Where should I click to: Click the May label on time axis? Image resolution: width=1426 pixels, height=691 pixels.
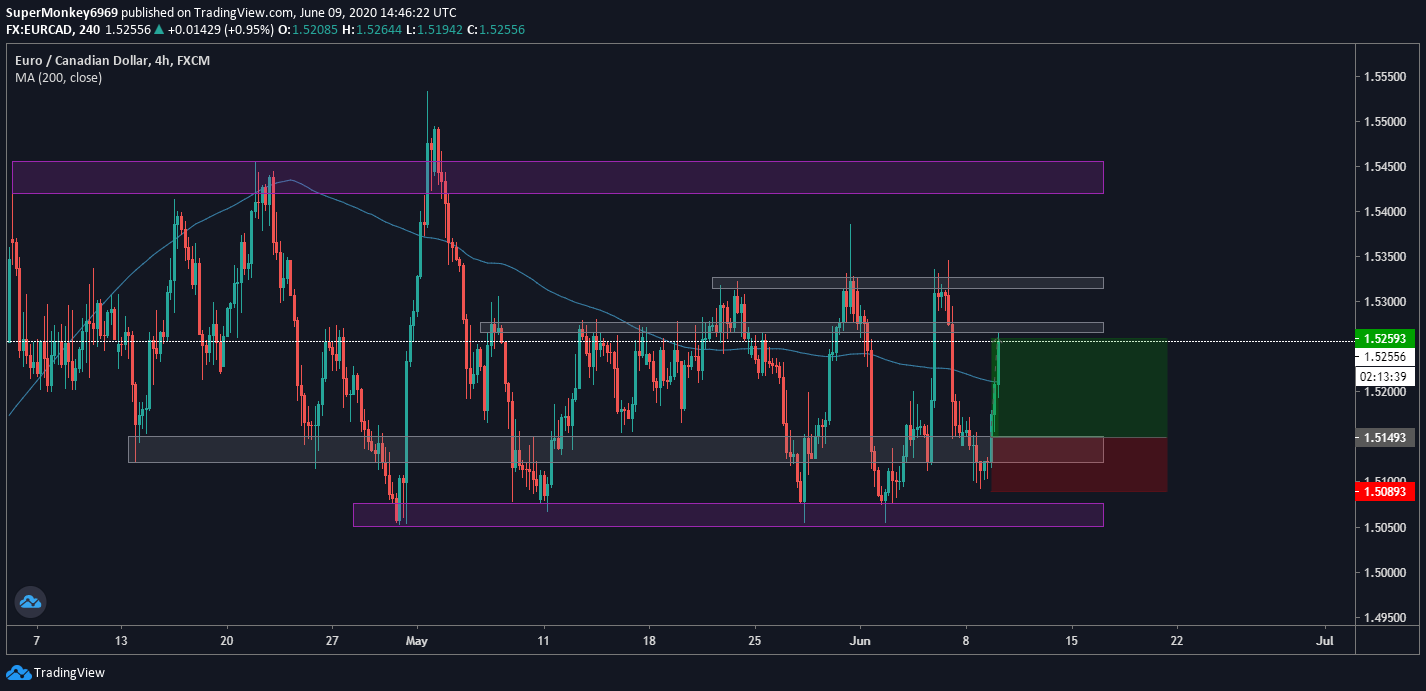point(418,640)
